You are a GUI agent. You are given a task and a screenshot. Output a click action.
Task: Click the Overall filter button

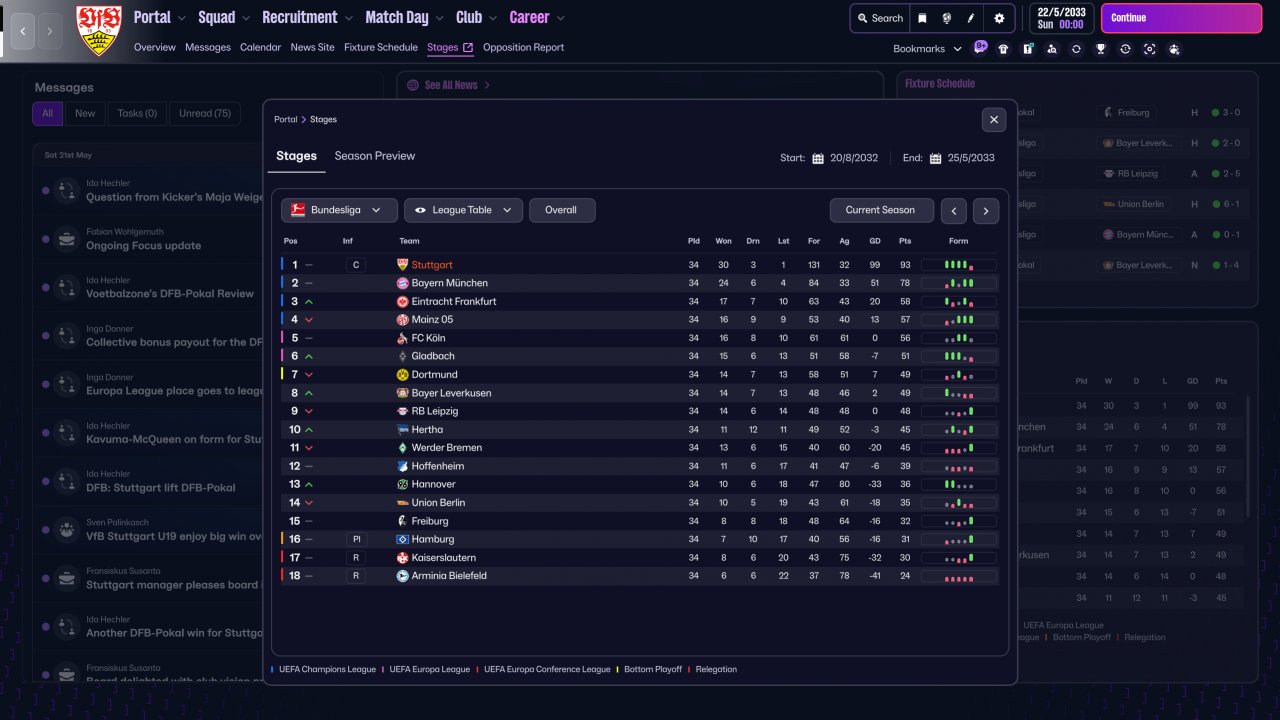pyautogui.click(x=561, y=210)
